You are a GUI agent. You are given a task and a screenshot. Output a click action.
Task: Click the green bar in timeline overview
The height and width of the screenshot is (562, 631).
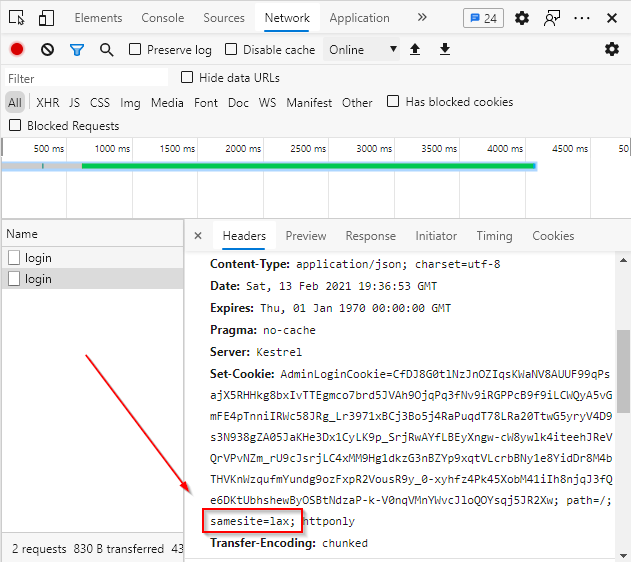(308, 166)
